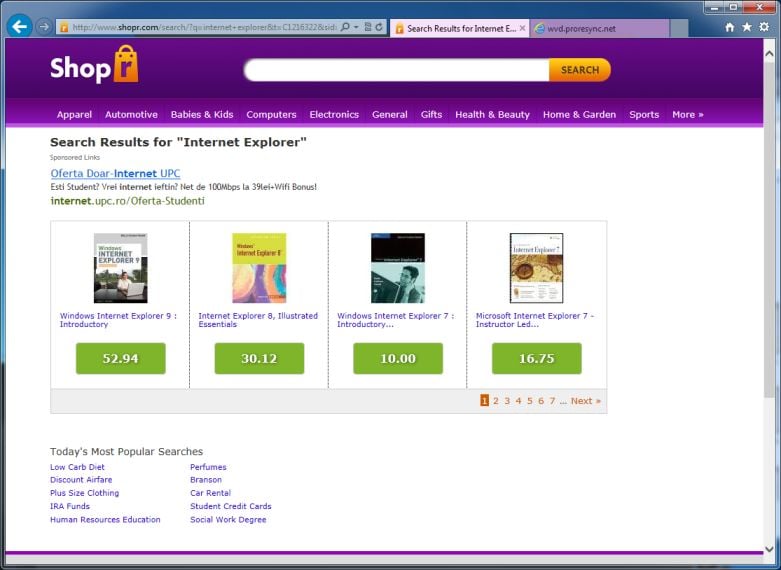Open the Perfumes popular search
This screenshot has height=570, width=781.
tap(208, 467)
